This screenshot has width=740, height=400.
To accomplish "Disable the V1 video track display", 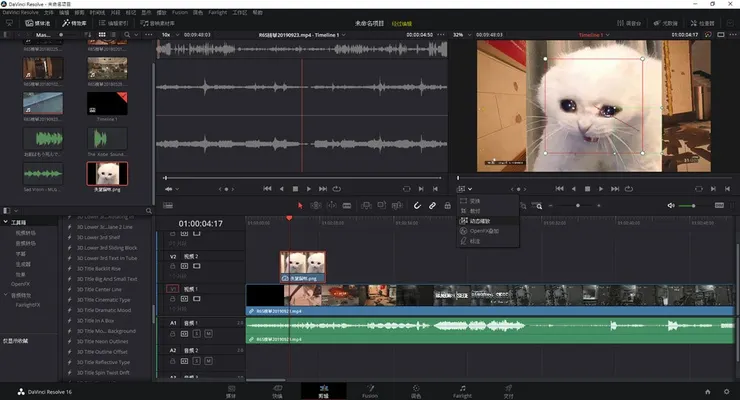I will coord(197,299).
